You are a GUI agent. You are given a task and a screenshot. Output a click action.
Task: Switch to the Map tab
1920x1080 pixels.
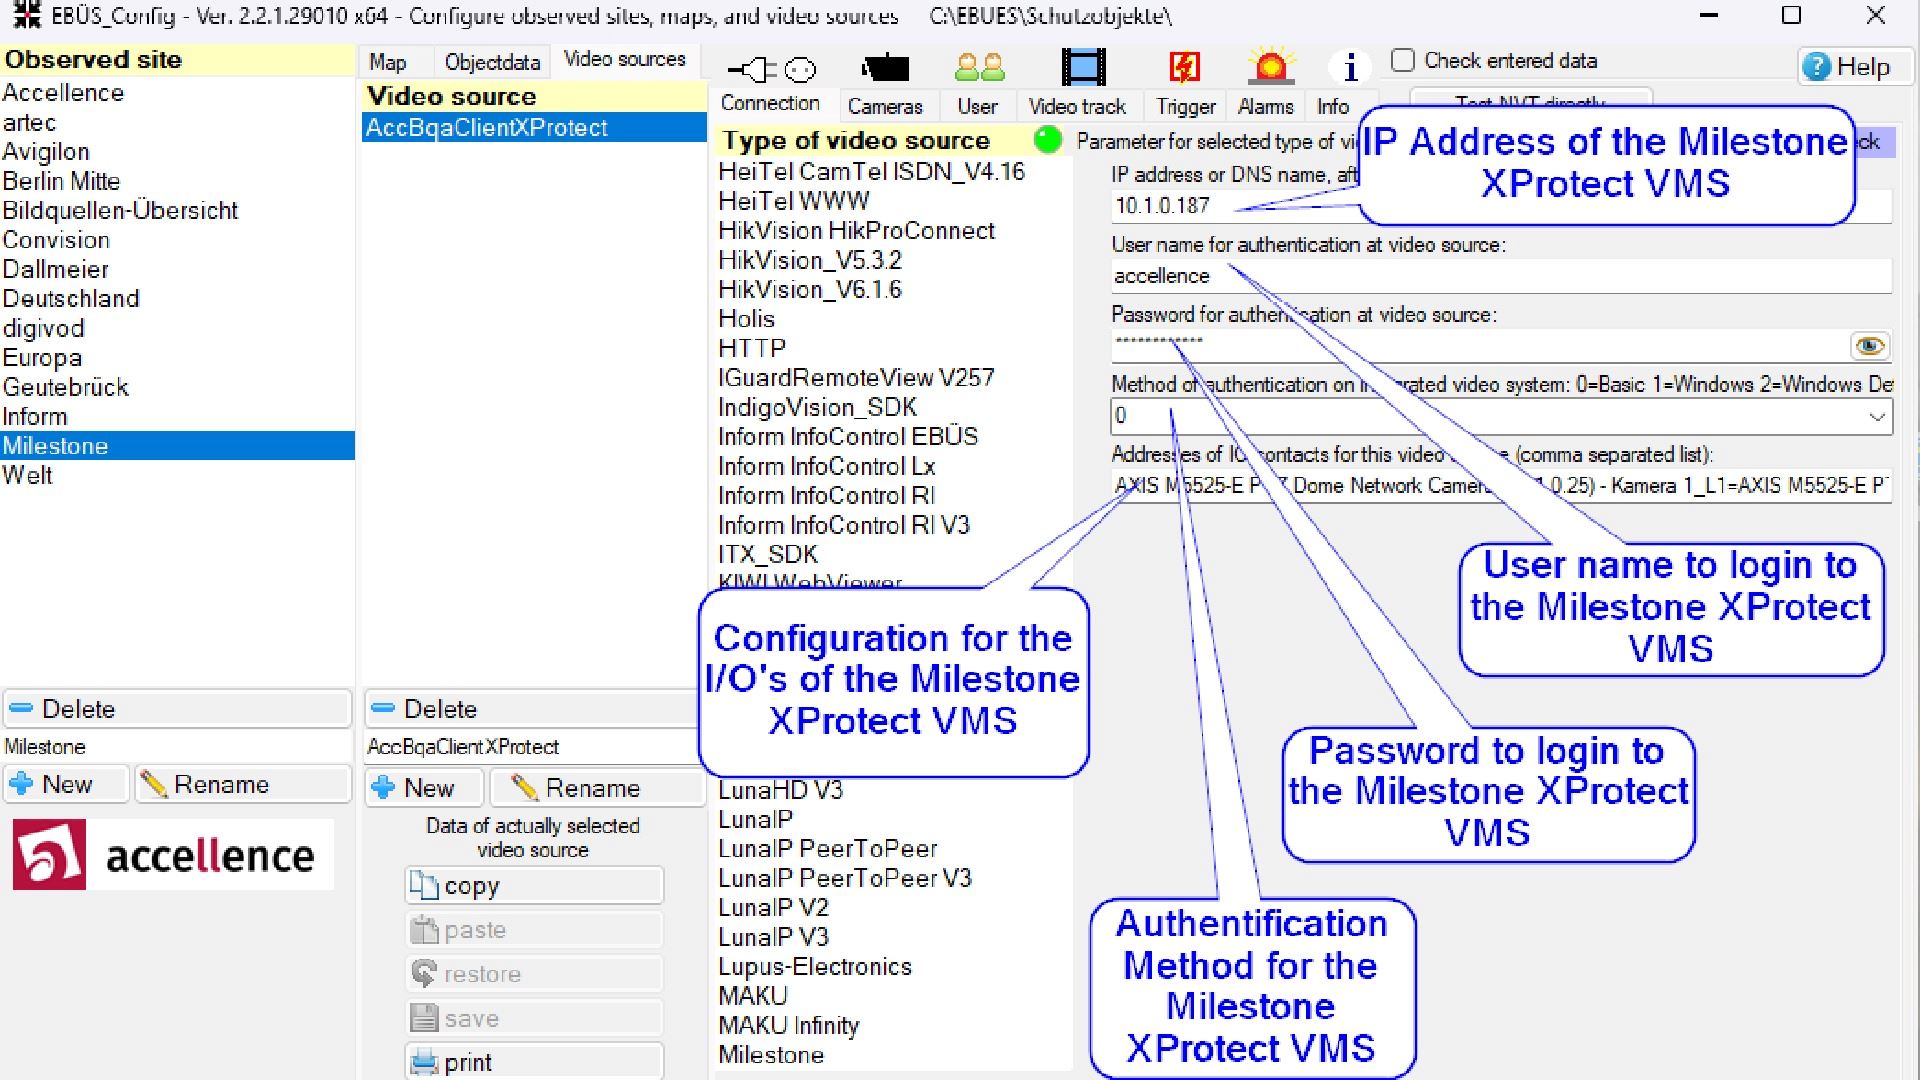point(388,62)
